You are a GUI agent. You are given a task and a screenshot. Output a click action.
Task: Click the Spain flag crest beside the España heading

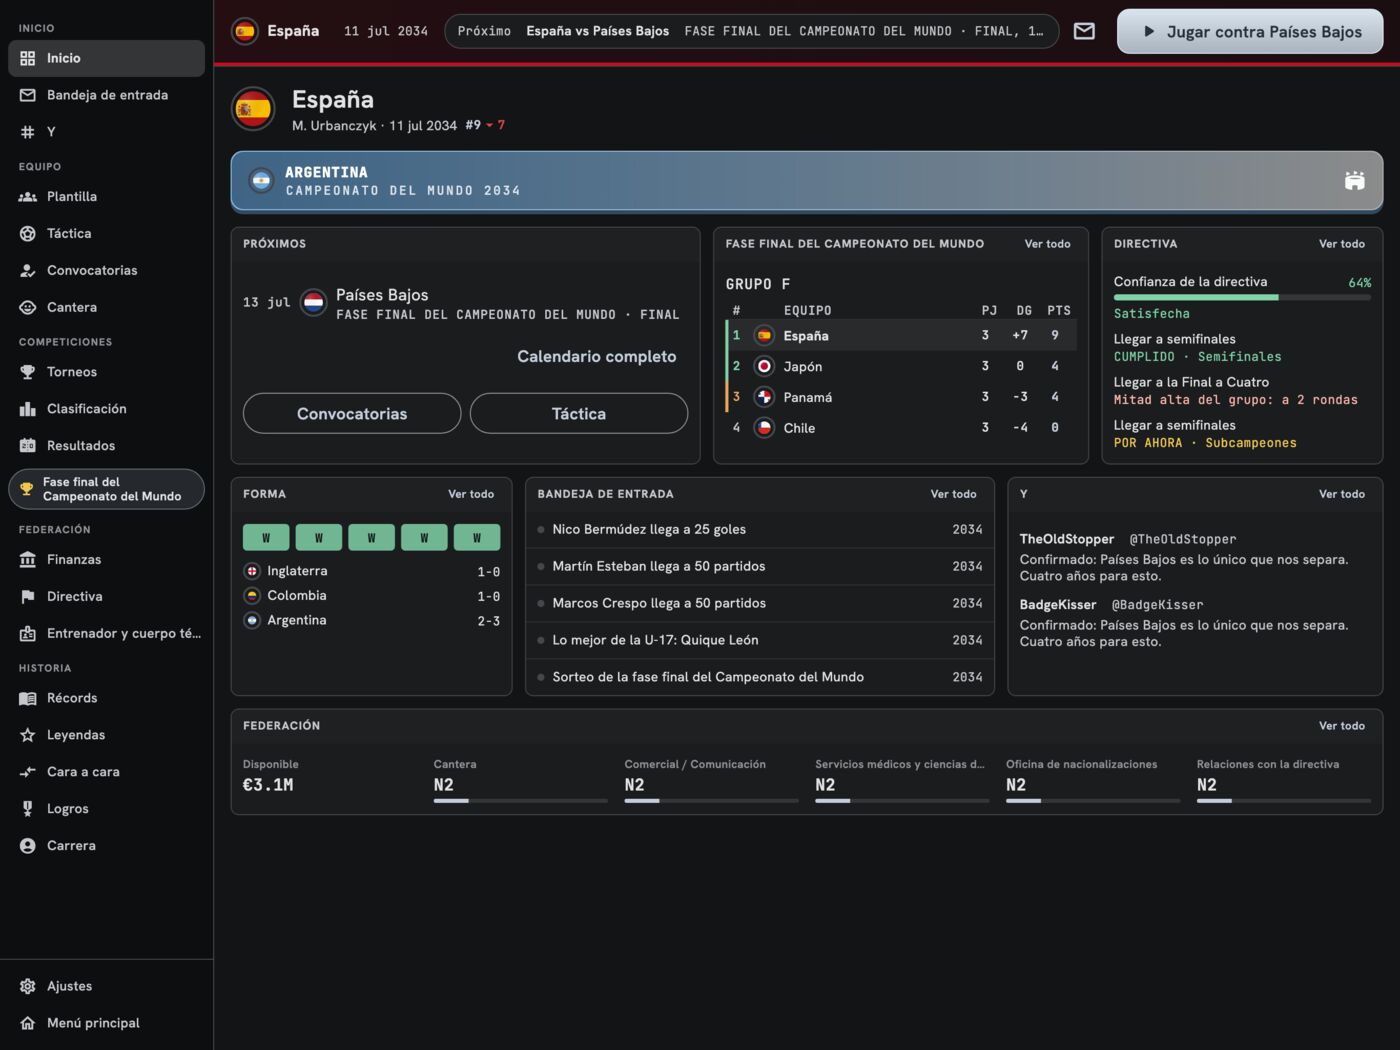tap(253, 110)
